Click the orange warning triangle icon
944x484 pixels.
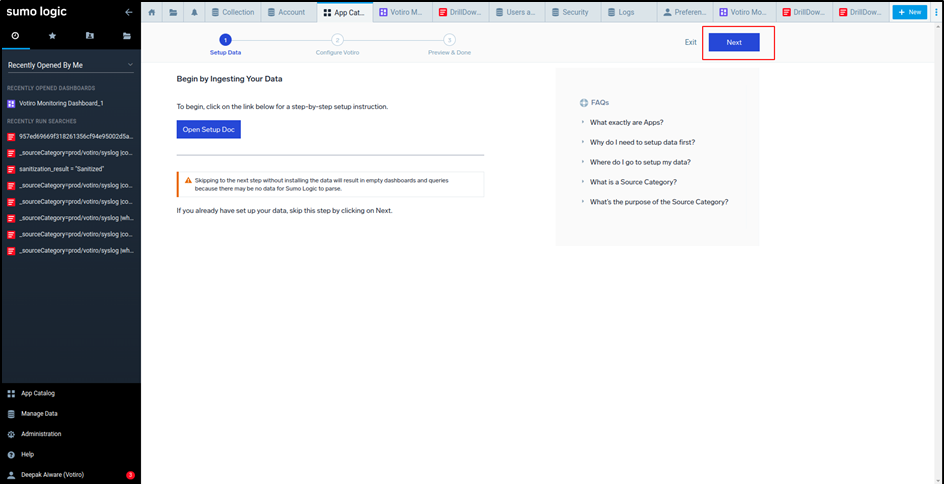(188, 180)
